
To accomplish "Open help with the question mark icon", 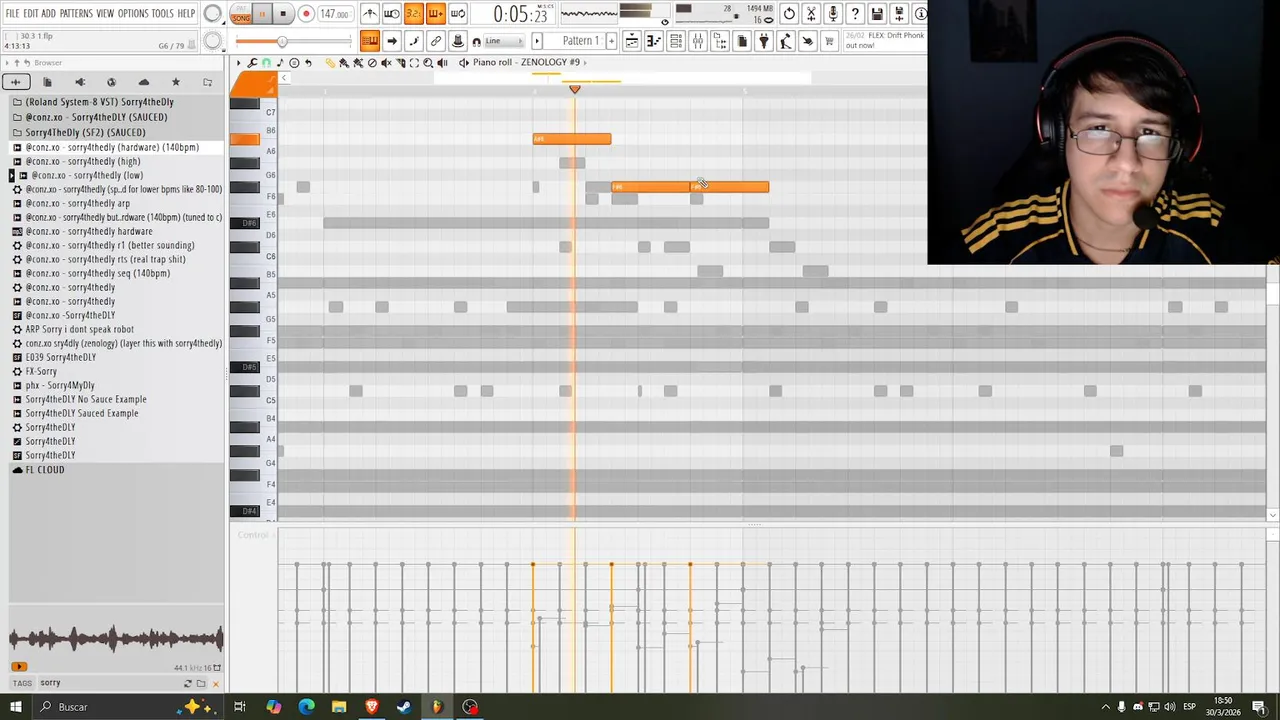I will tap(855, 13).
